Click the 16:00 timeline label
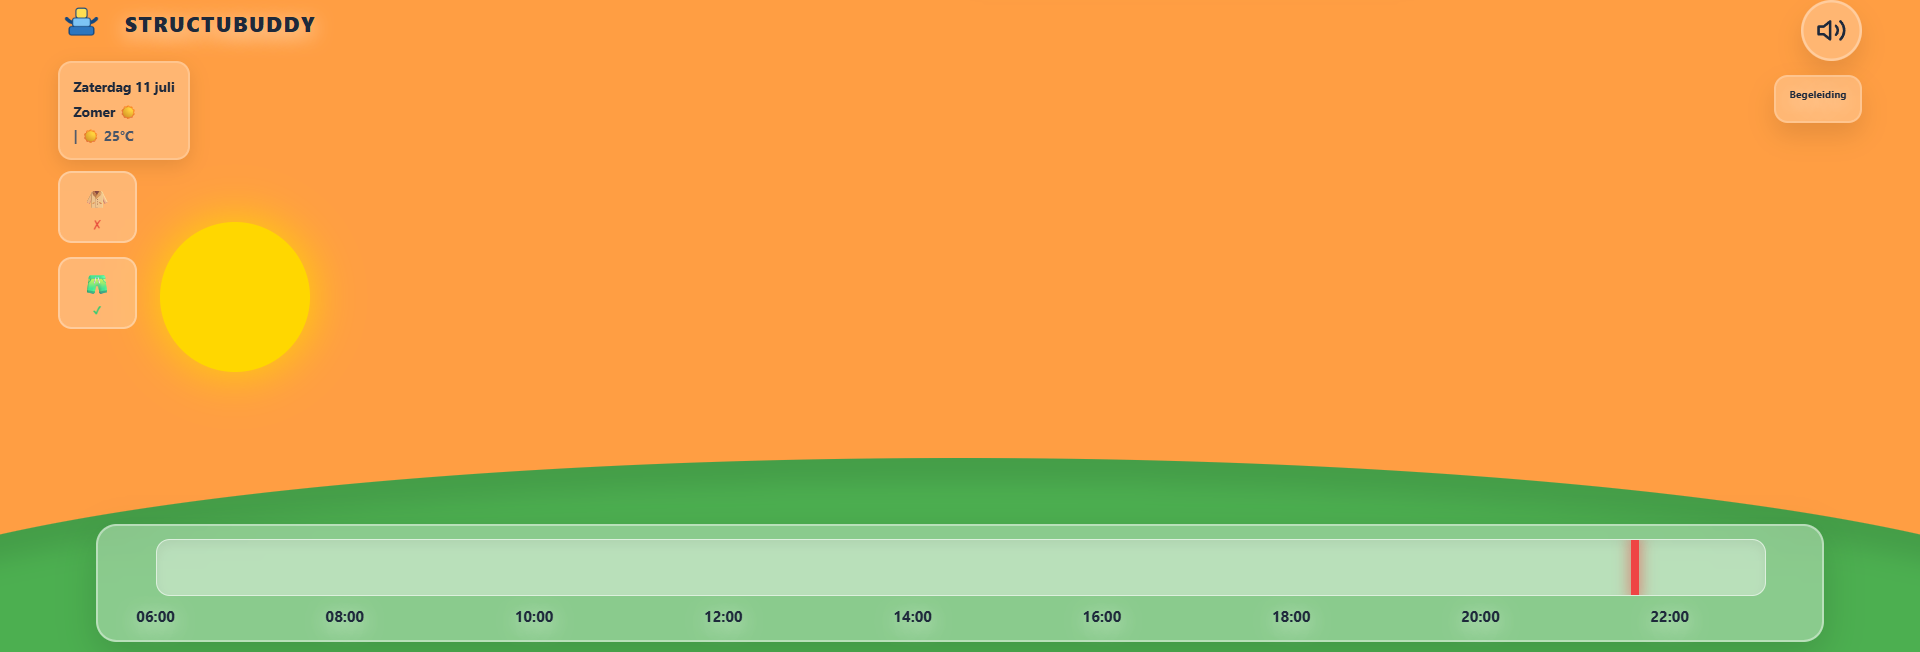1920x652 pixels. tap(1102, 617)
